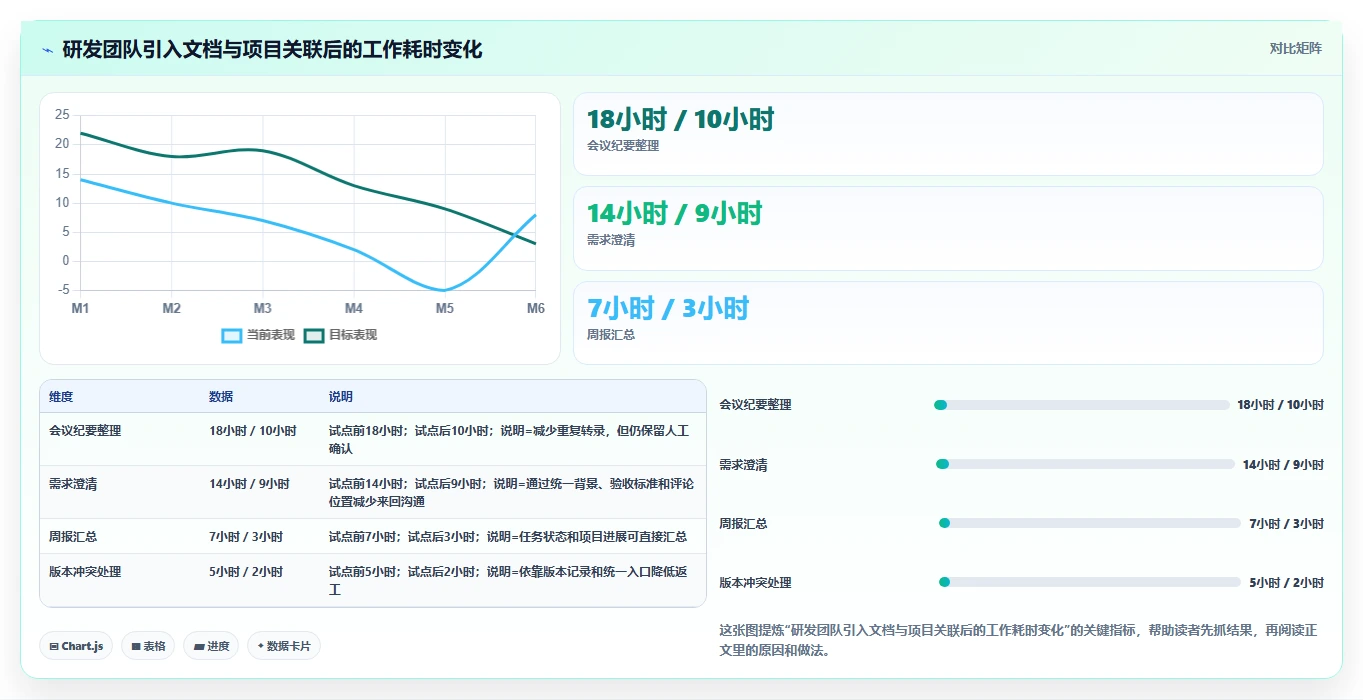Screen dimensions: 1363x700
Task: Click the M5 x-axis label
Action: 444,308
